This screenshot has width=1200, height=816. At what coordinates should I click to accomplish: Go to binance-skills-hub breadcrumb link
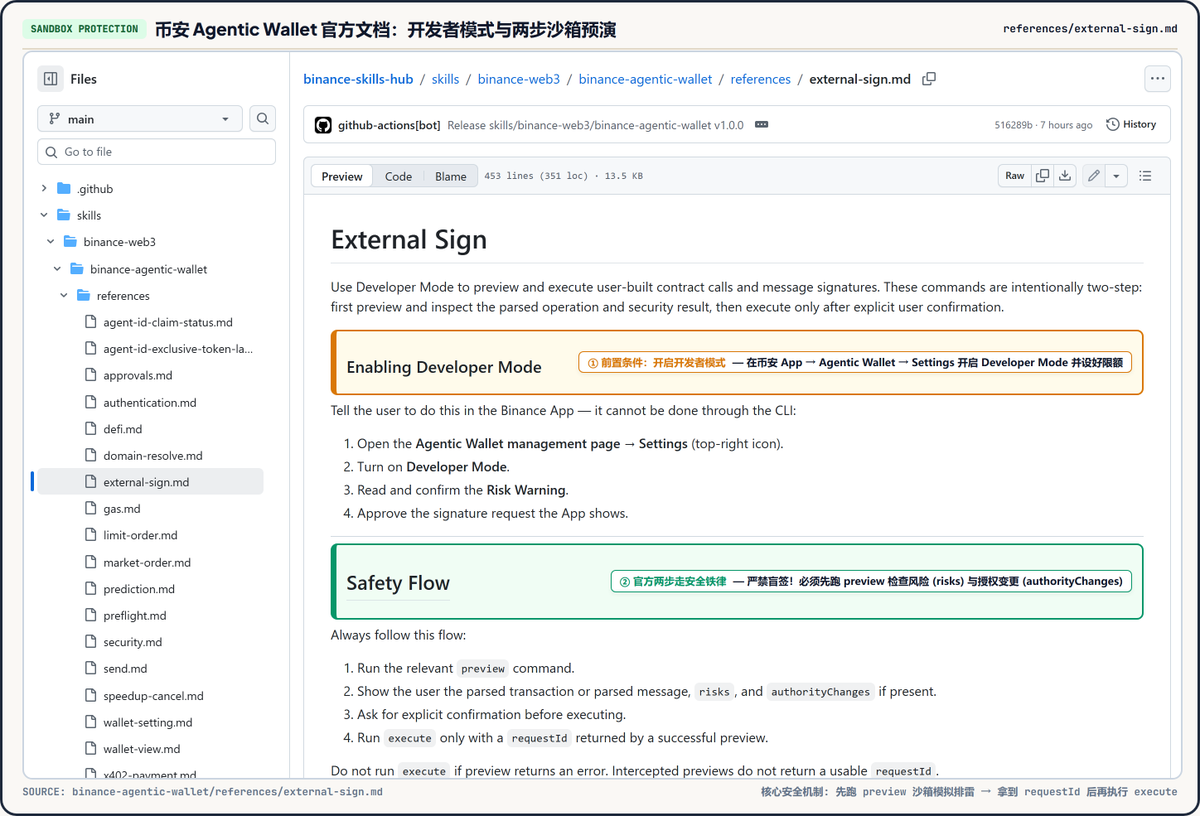[358, 79]
